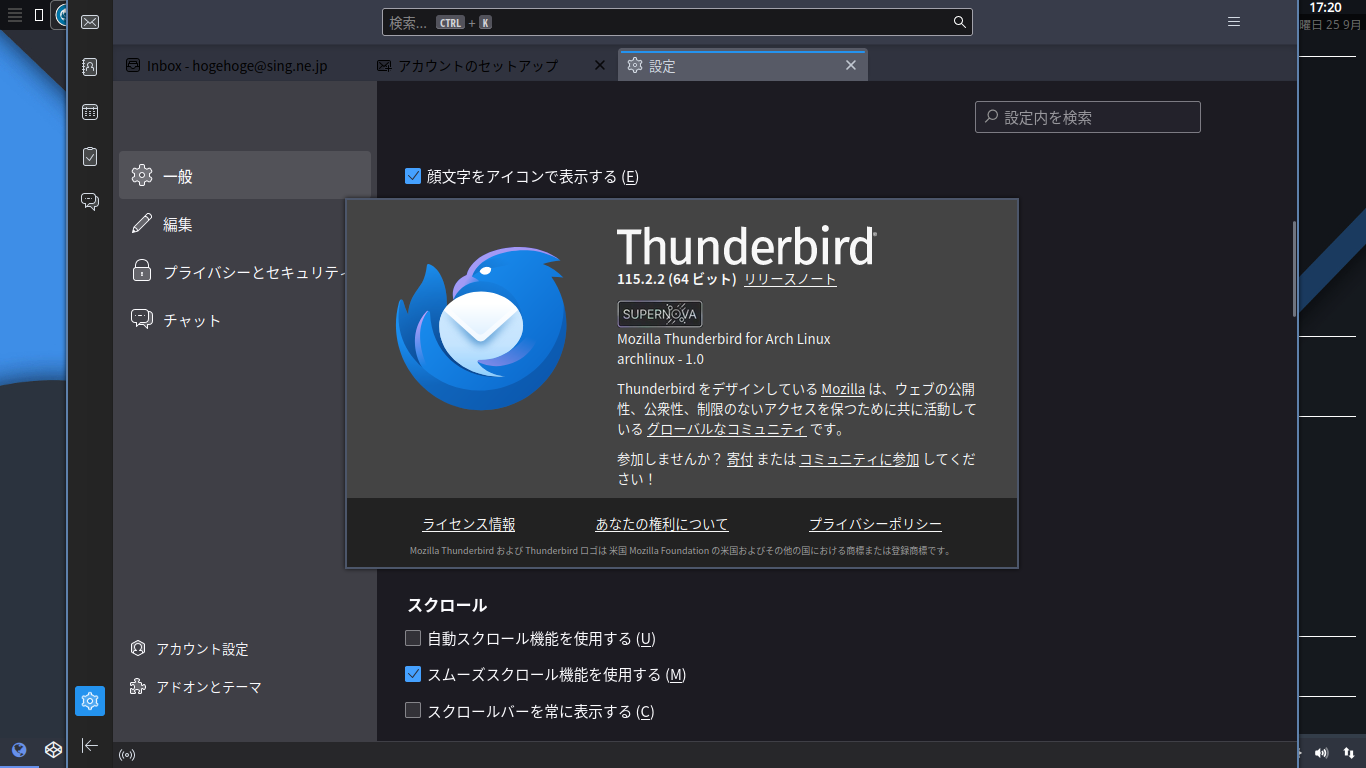1366x768 pixels.
Task: Click the global 検索 bar at top
Action: pyautogui.click(x=677, y=22)
